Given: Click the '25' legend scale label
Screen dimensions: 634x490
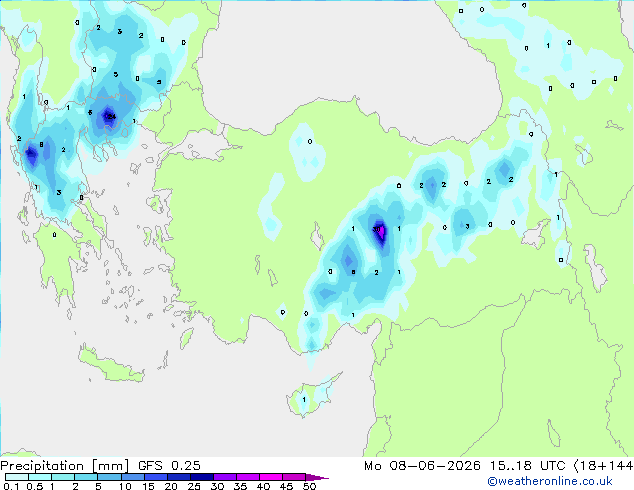Looking at the screenshot, I should point(194,486).
